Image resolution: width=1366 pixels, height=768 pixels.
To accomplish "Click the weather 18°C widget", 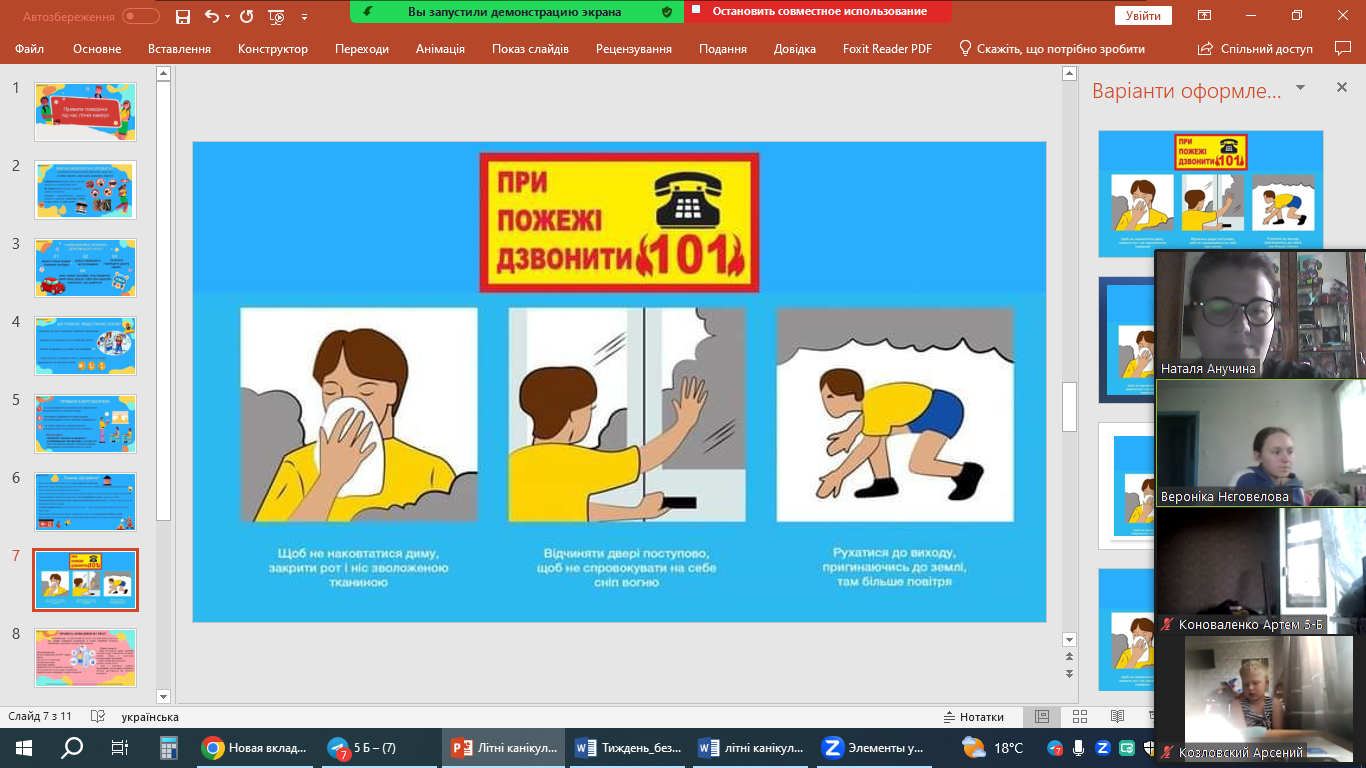I will [993, 748].
